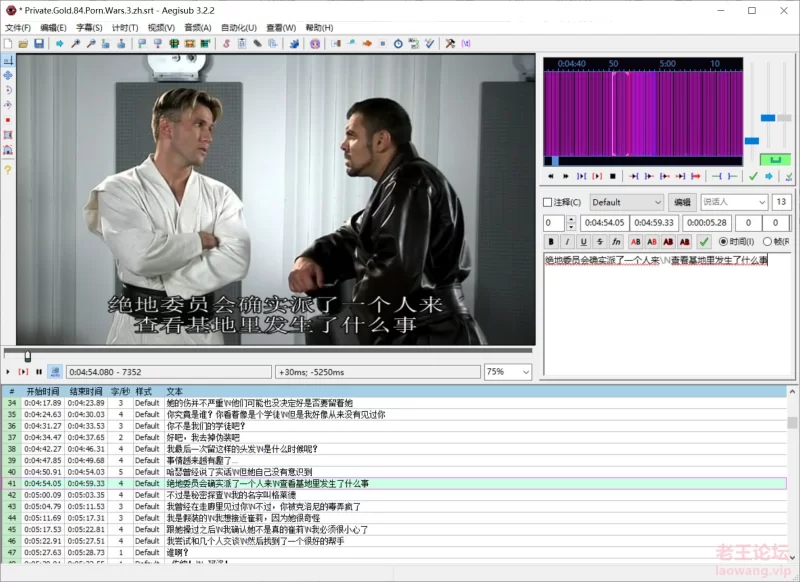Image resolution: width=800 pixels, height=582 pixels.
Task: Toggle video auto-scroll button
Action: (55, 371)
